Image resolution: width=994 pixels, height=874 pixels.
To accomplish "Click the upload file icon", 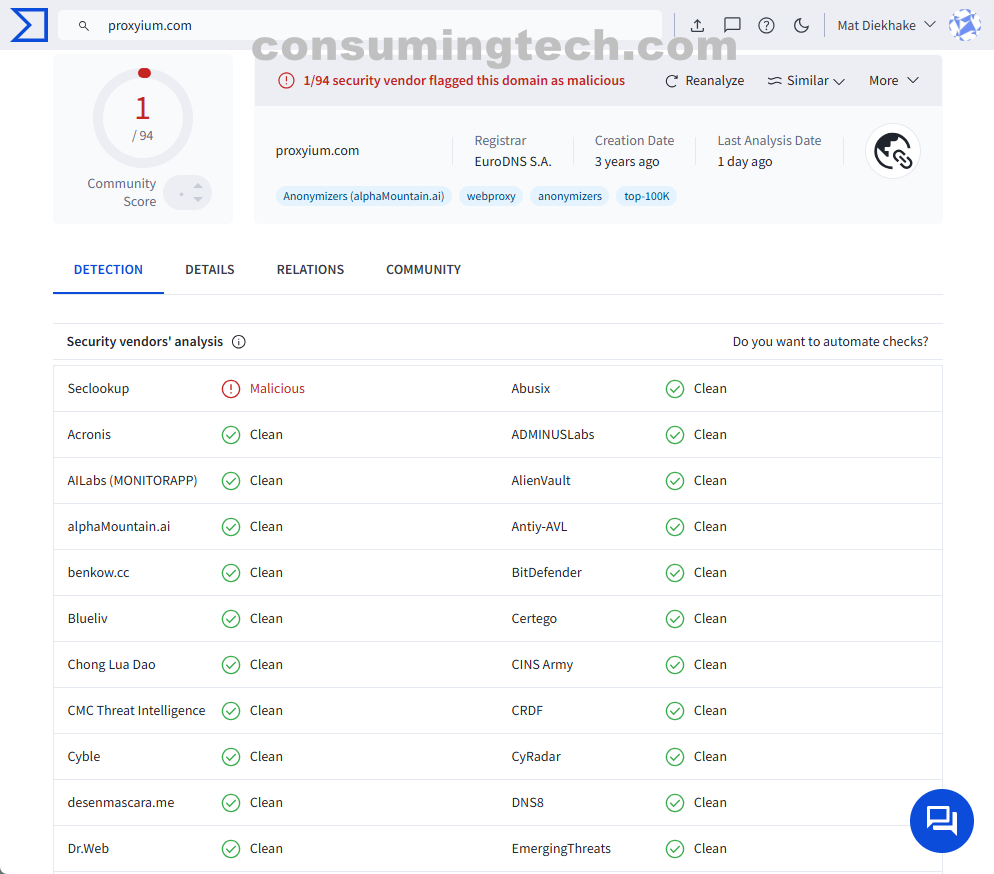I will (698, 25).
